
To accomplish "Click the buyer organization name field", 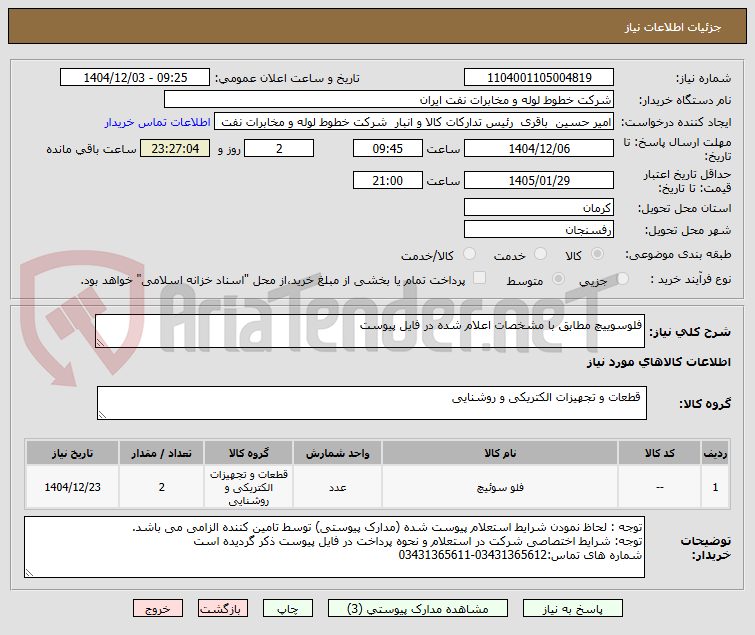I will [389, 100].
